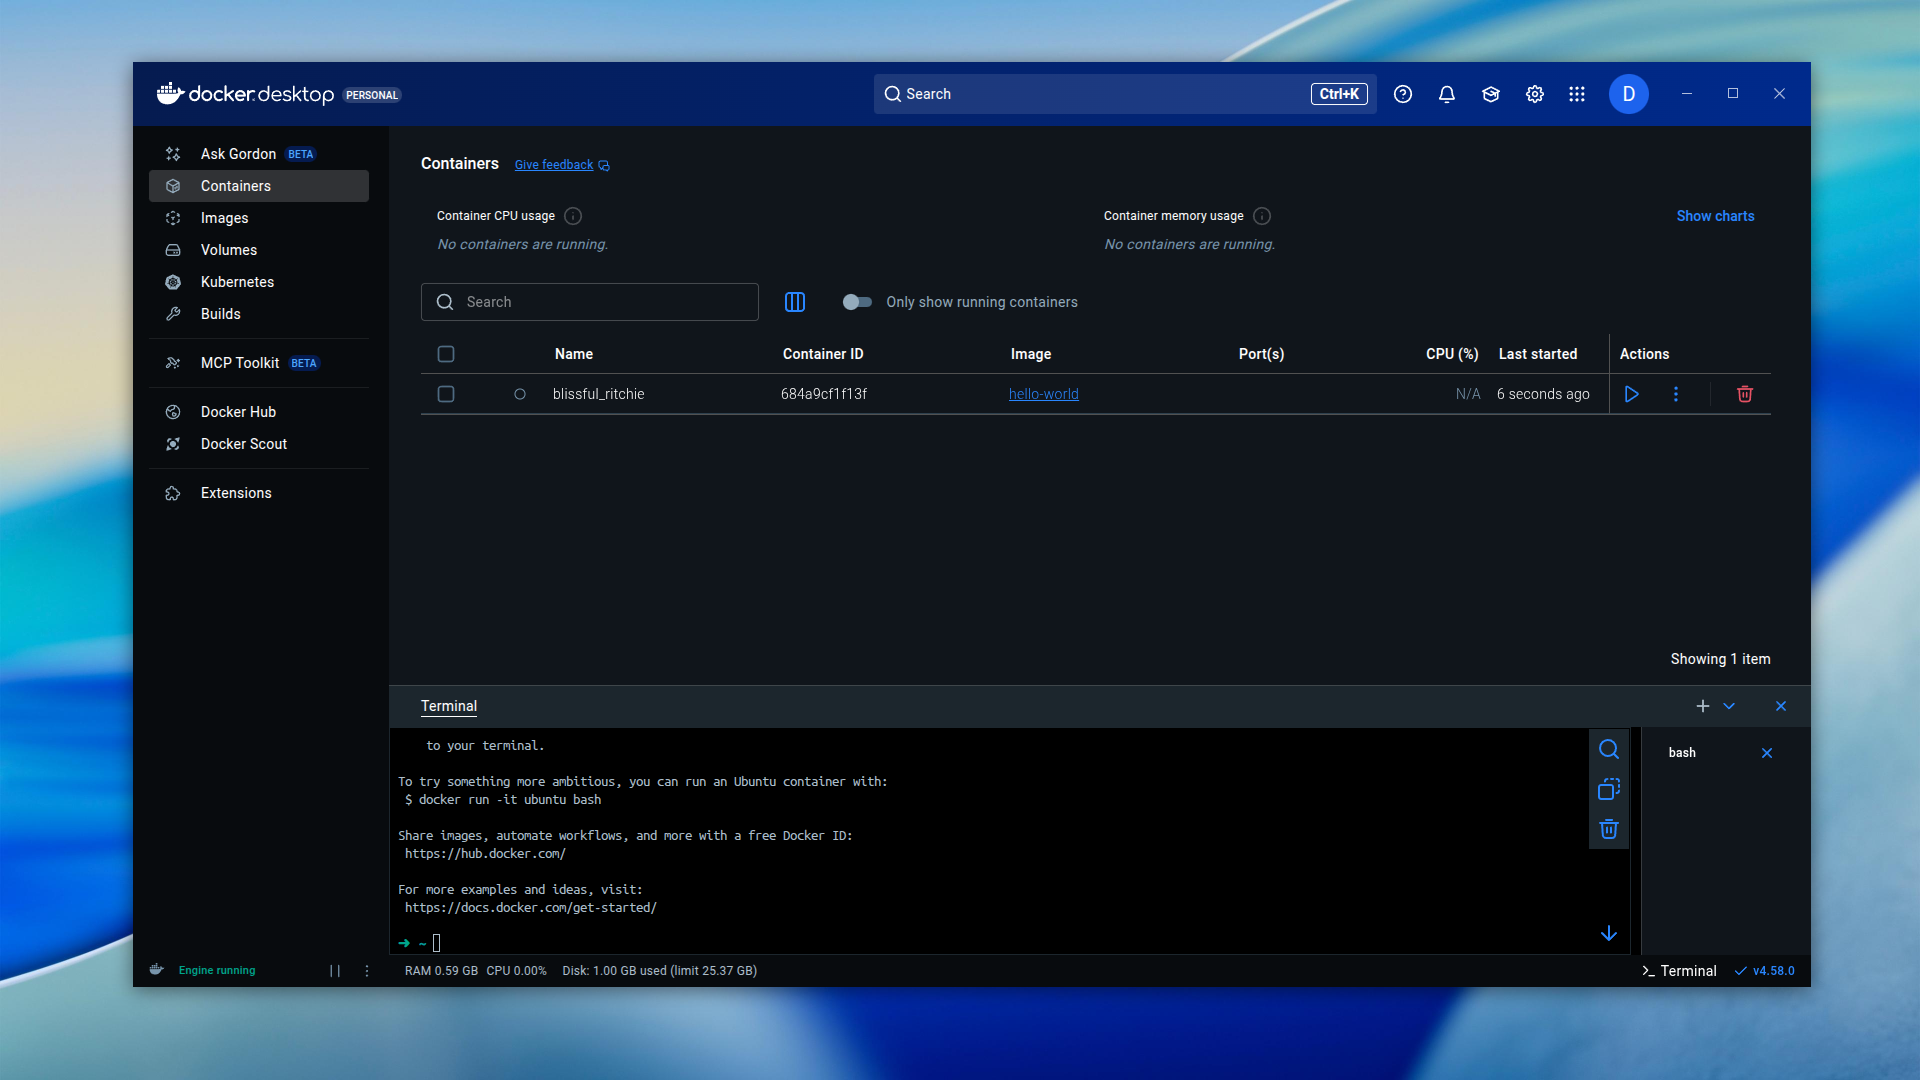Select all containers with the header checkbox
This screenshot has height=1080, width=1920.
[446, 354]
